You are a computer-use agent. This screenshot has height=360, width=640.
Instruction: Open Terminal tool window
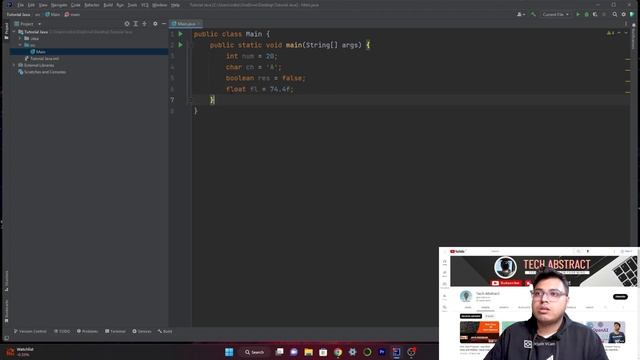coord(115,331)
